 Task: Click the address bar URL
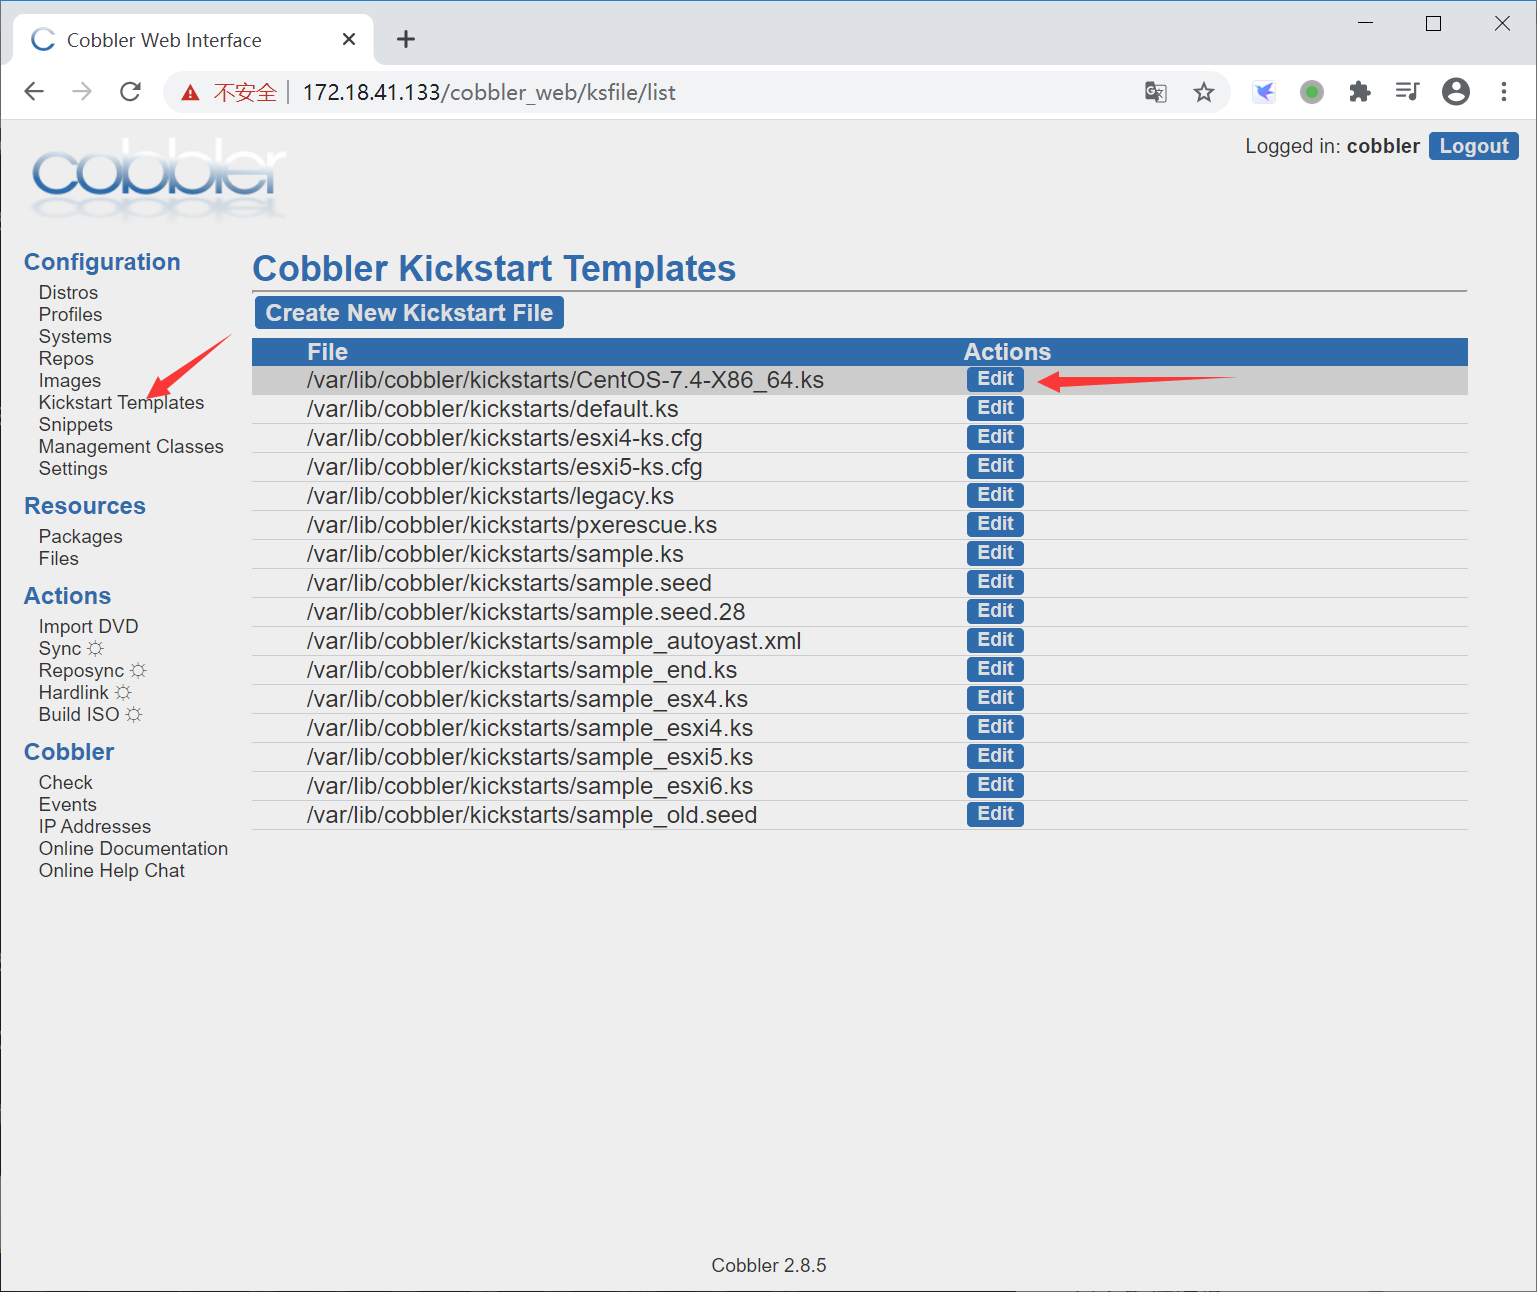[x=489, y=92]
